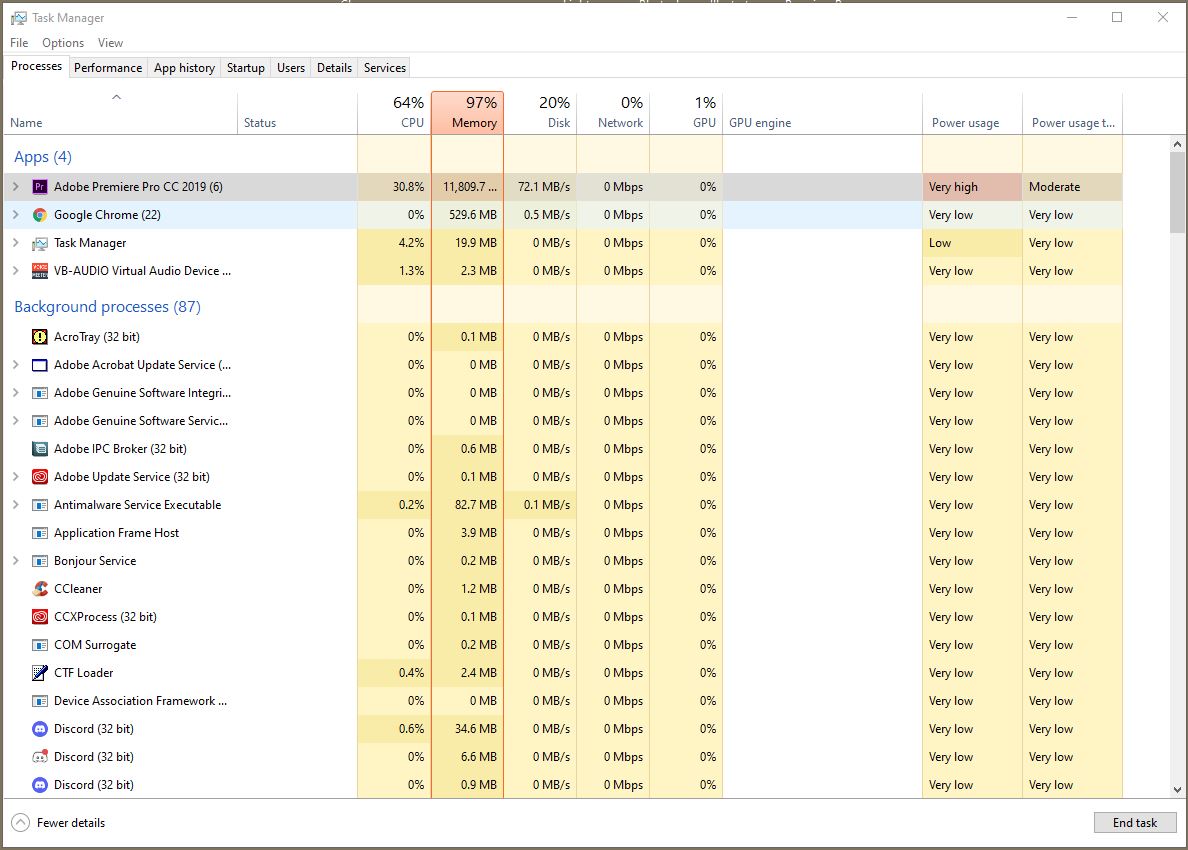
Task: Select the VB-AUDIO Virtual Audio Device icon
Action: 40,271
